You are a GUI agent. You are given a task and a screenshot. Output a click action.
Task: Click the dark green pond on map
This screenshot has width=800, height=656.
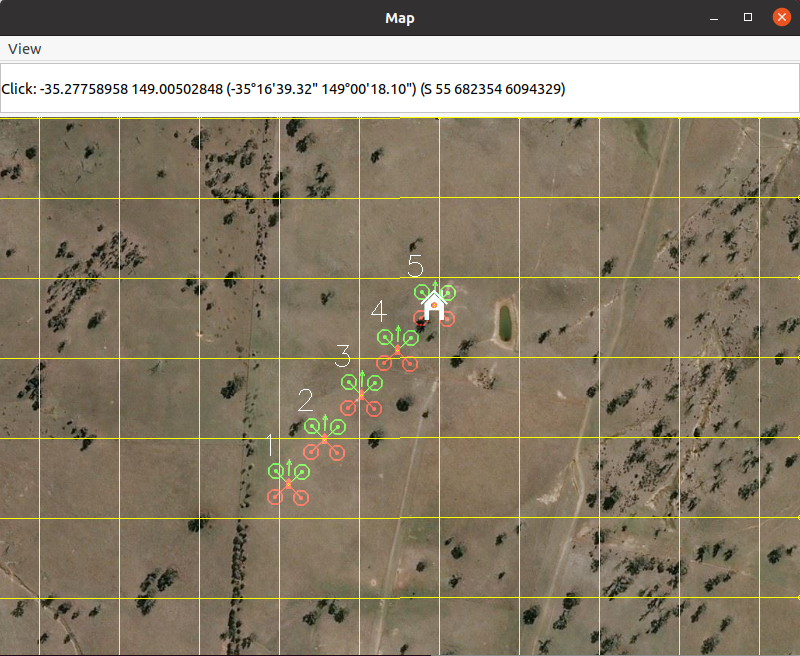(504, 322)
